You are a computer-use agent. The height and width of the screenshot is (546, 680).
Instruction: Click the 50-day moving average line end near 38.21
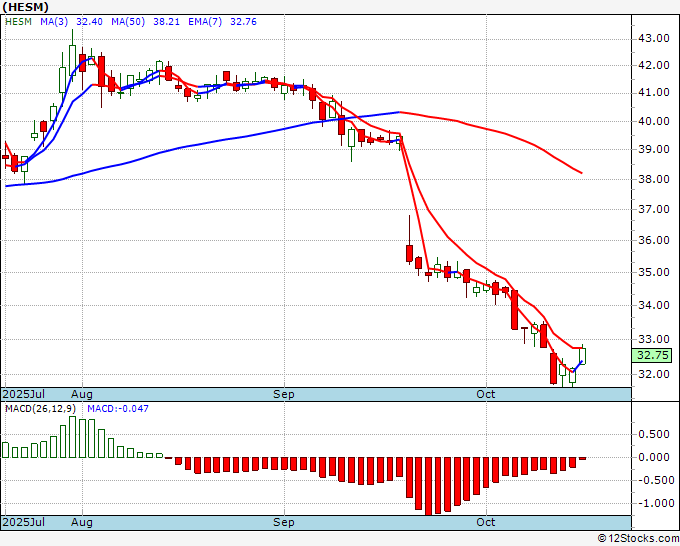[x=581, y=173]
